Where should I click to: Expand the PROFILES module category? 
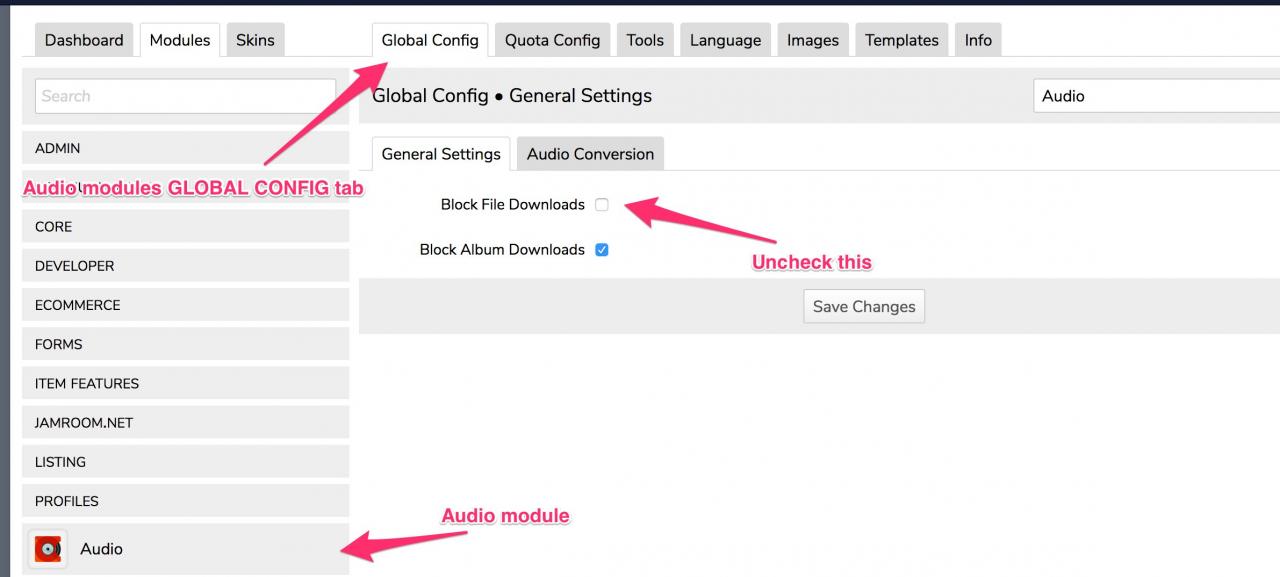[185, 501]
